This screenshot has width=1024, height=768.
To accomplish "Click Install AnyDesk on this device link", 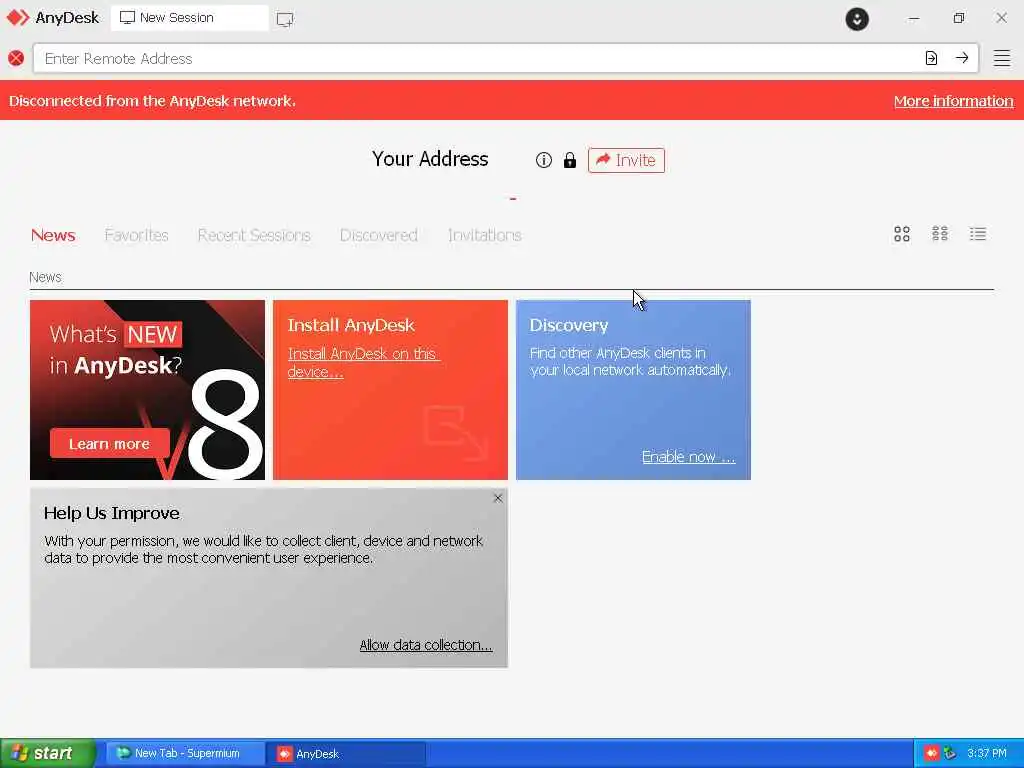I will [x=364, y=362].
